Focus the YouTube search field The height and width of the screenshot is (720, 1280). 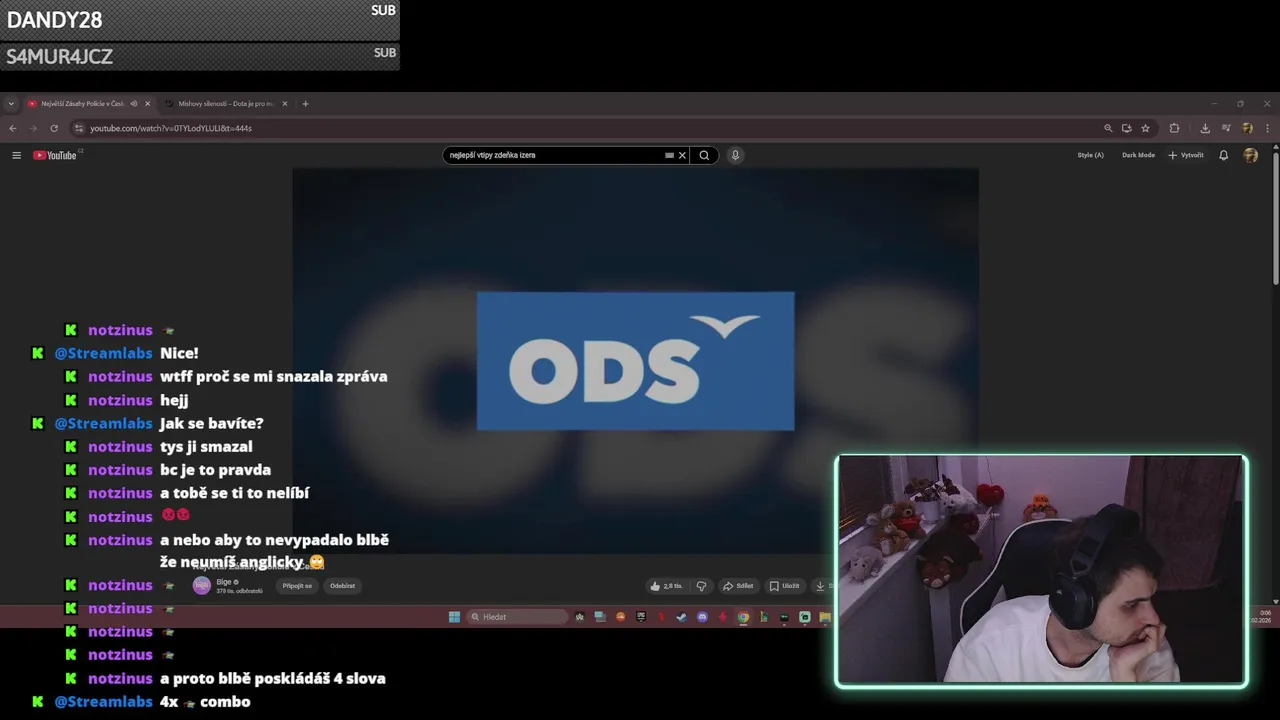(555, 155)
